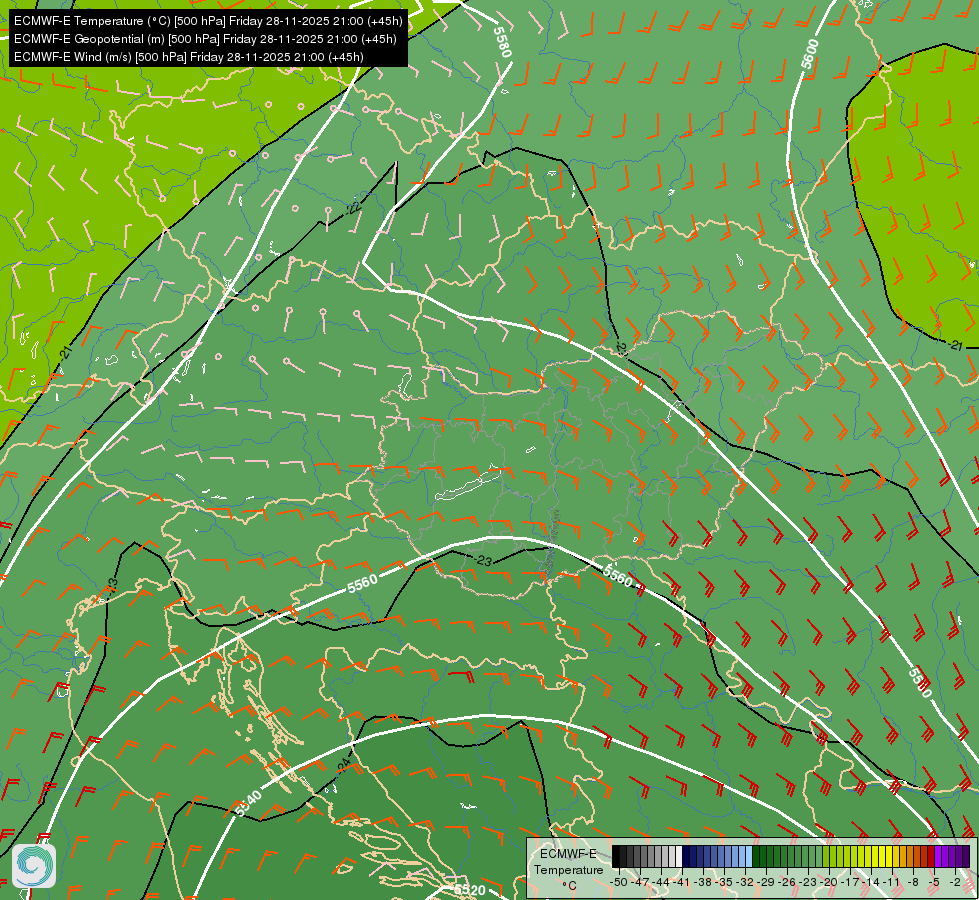
Task: Pick the lightest blue swatch above the -32 label
Action: coord(749,857)
